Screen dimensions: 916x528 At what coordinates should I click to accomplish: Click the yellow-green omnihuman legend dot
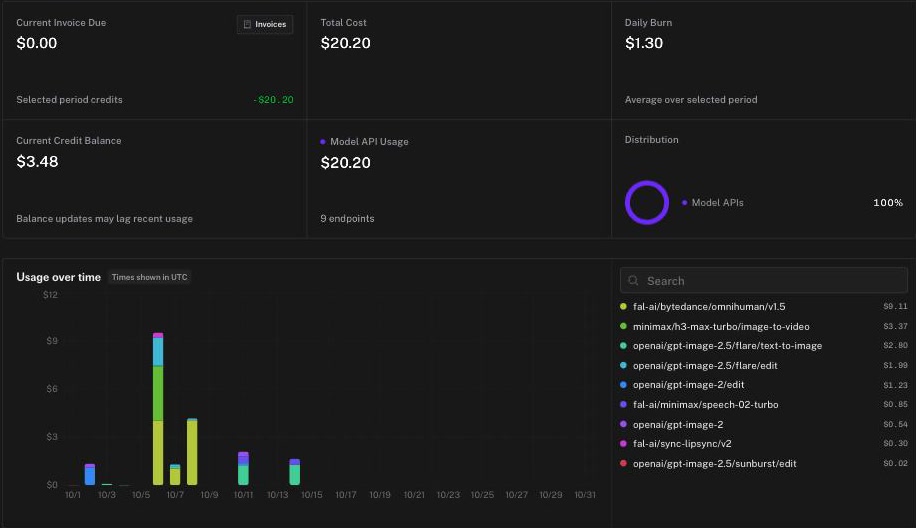point(623,307)
